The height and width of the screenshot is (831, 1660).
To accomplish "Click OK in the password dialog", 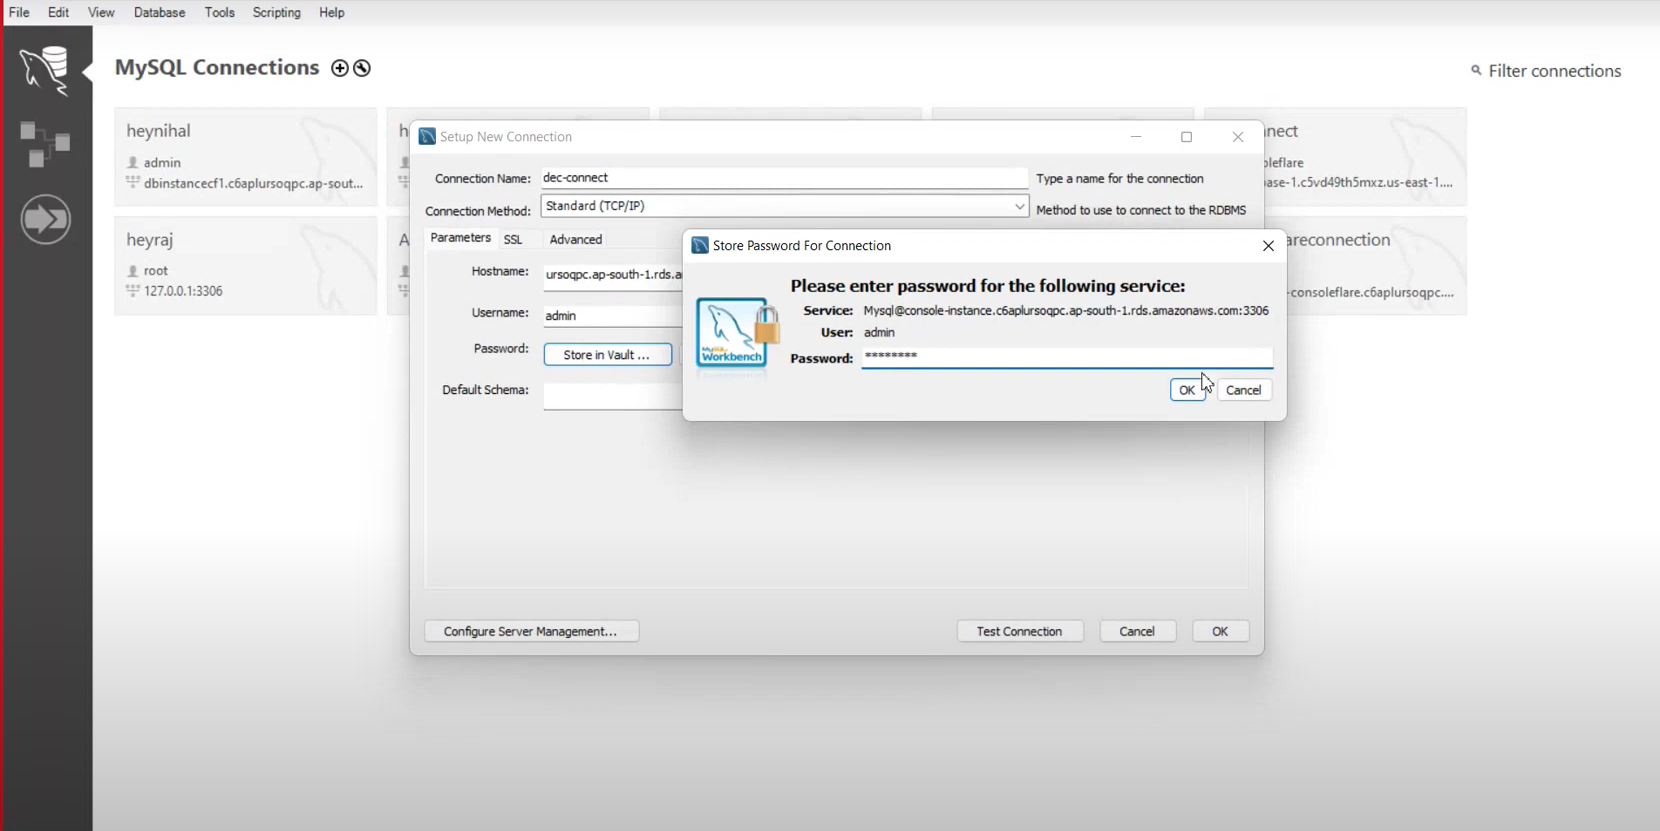I will click(1186, 390).
